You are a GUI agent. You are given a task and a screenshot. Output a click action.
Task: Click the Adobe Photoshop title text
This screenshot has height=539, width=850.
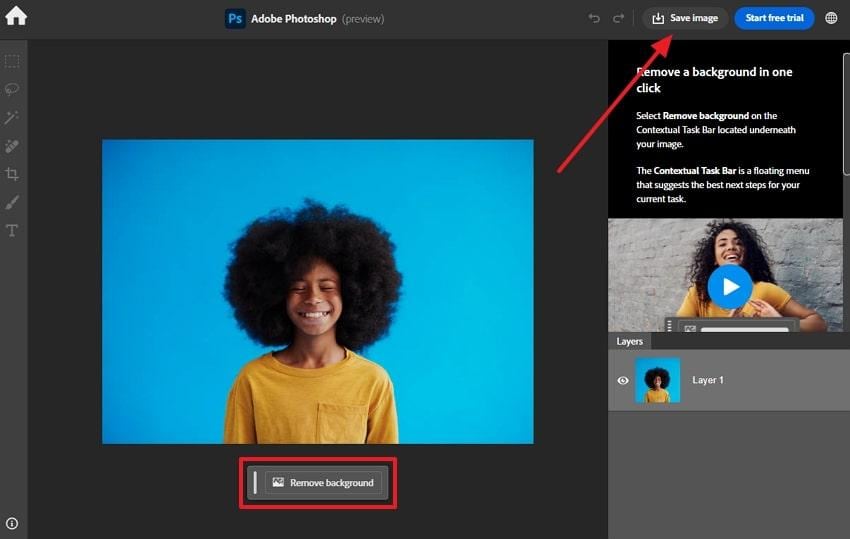point(293,18)
